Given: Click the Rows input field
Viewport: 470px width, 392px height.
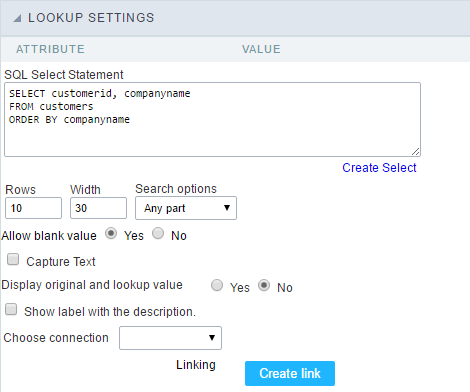Looking at the screenshot, I should coord(33,208).
